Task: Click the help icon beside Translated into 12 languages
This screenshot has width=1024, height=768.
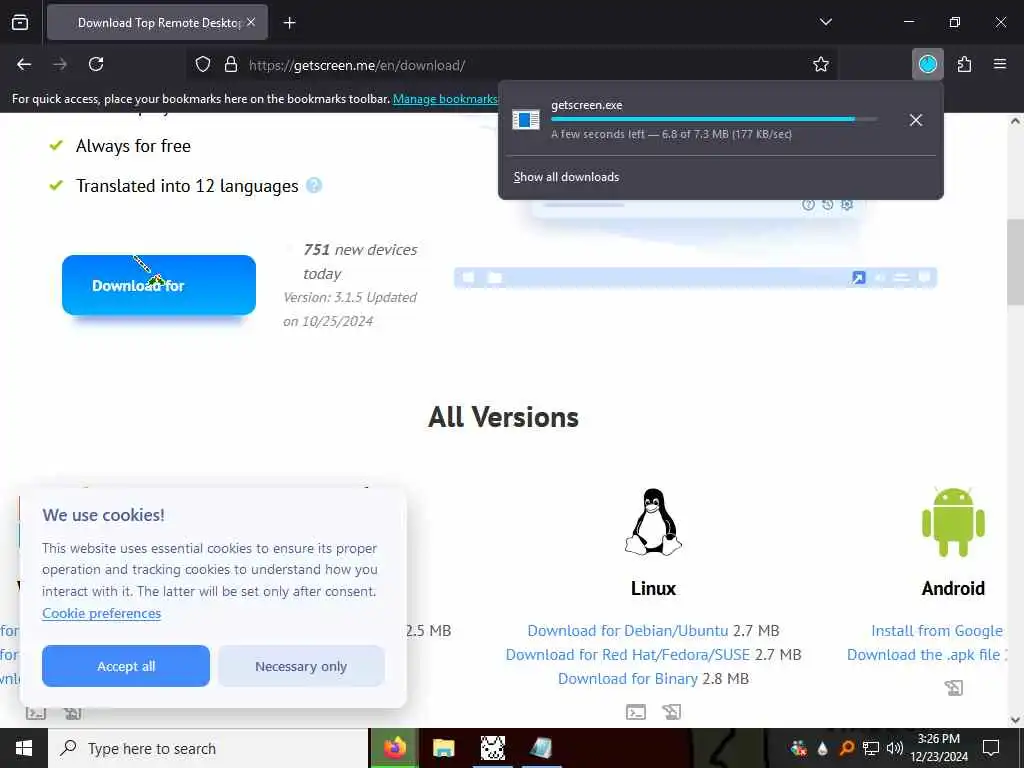Action: [314, 185]
